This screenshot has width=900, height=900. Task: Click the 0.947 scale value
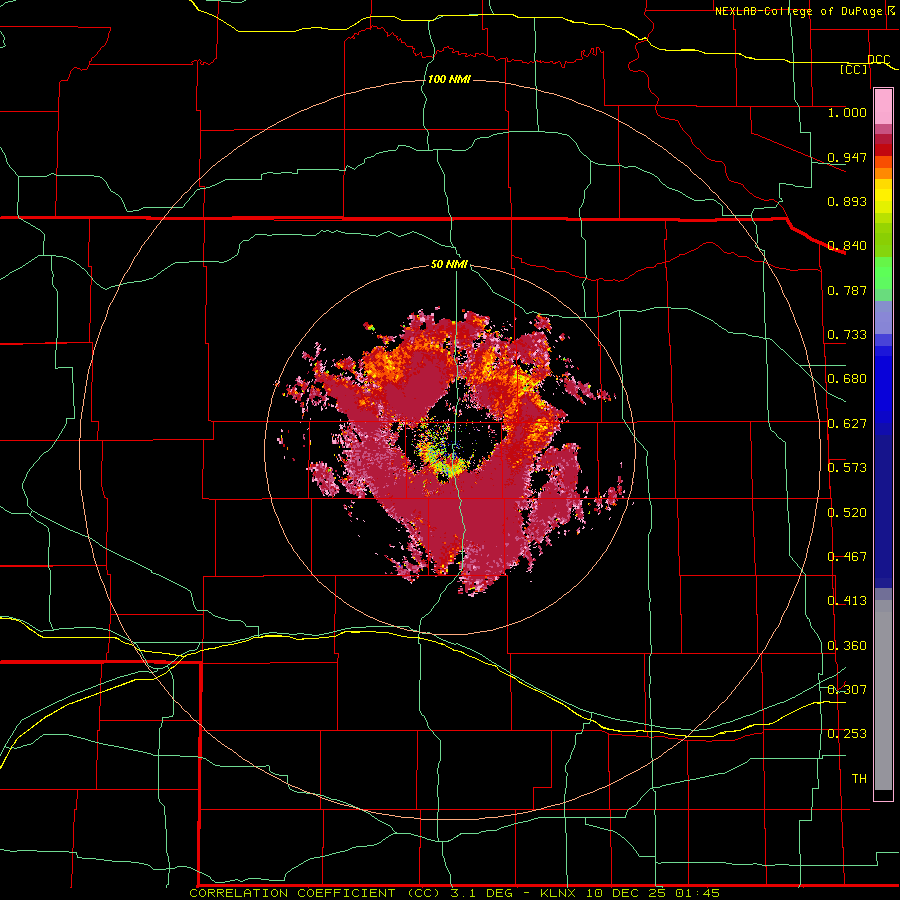click(847, 157)
